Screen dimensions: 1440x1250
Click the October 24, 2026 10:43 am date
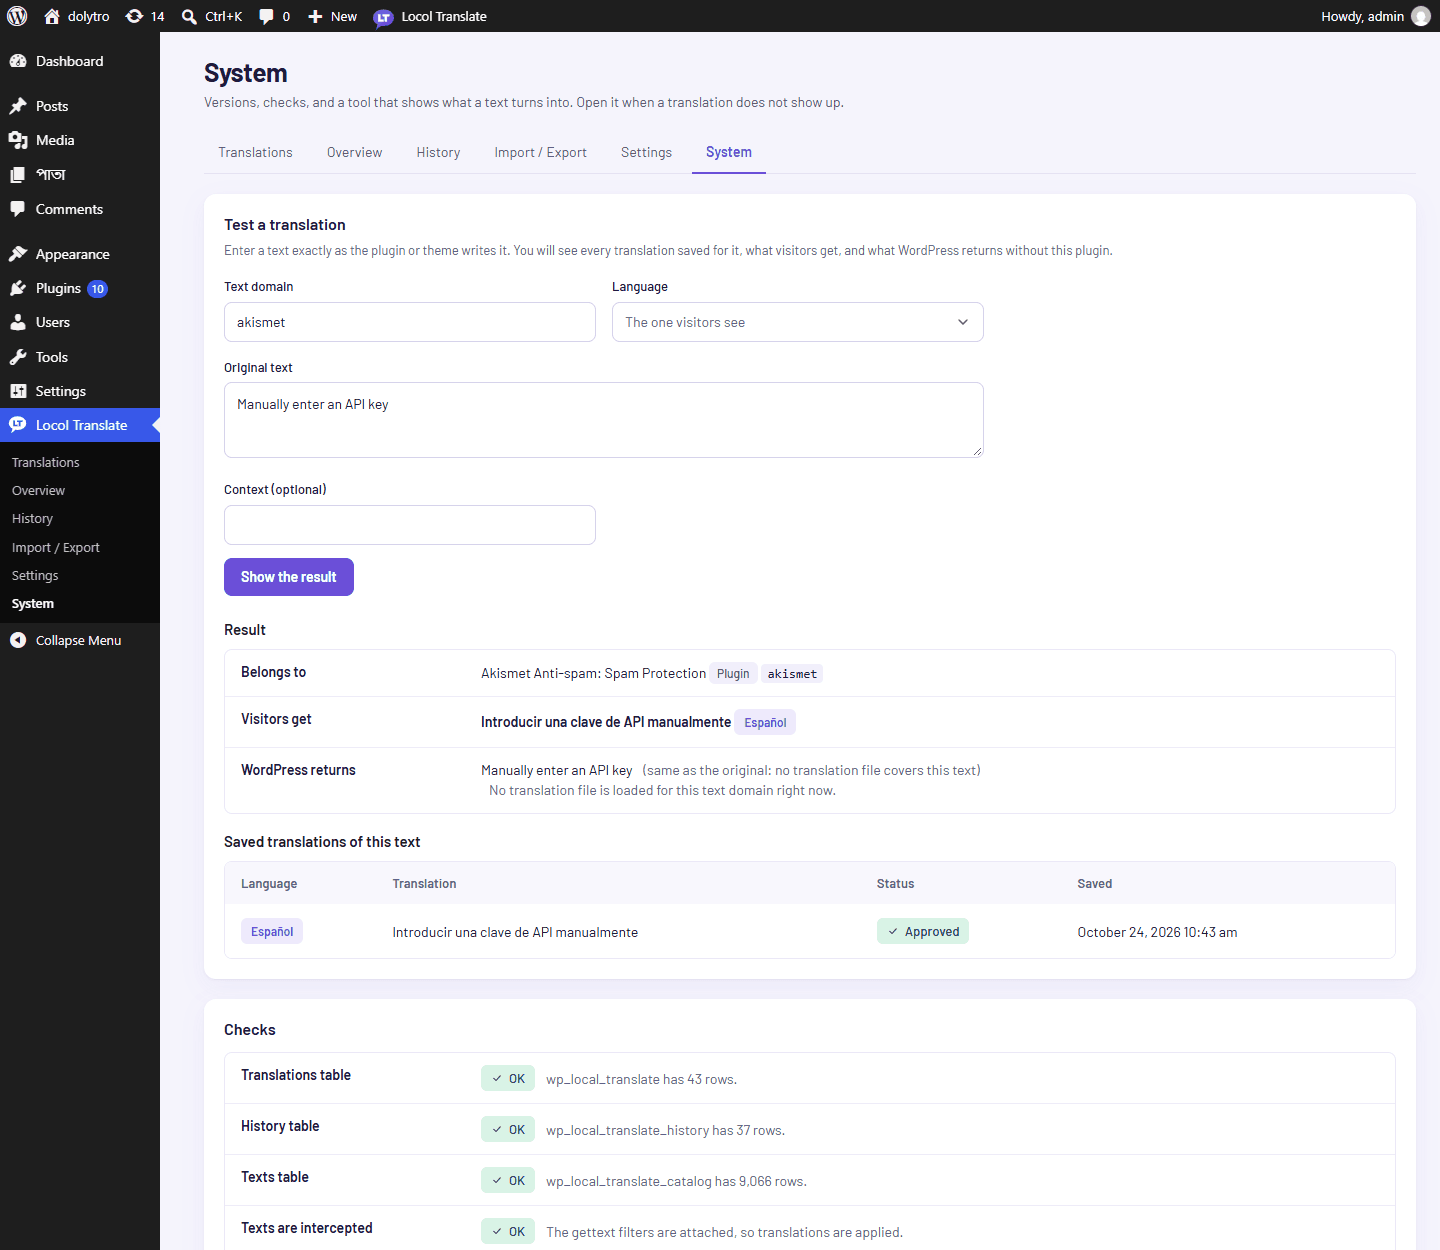pyautogui.click(x=1157, y=932)
